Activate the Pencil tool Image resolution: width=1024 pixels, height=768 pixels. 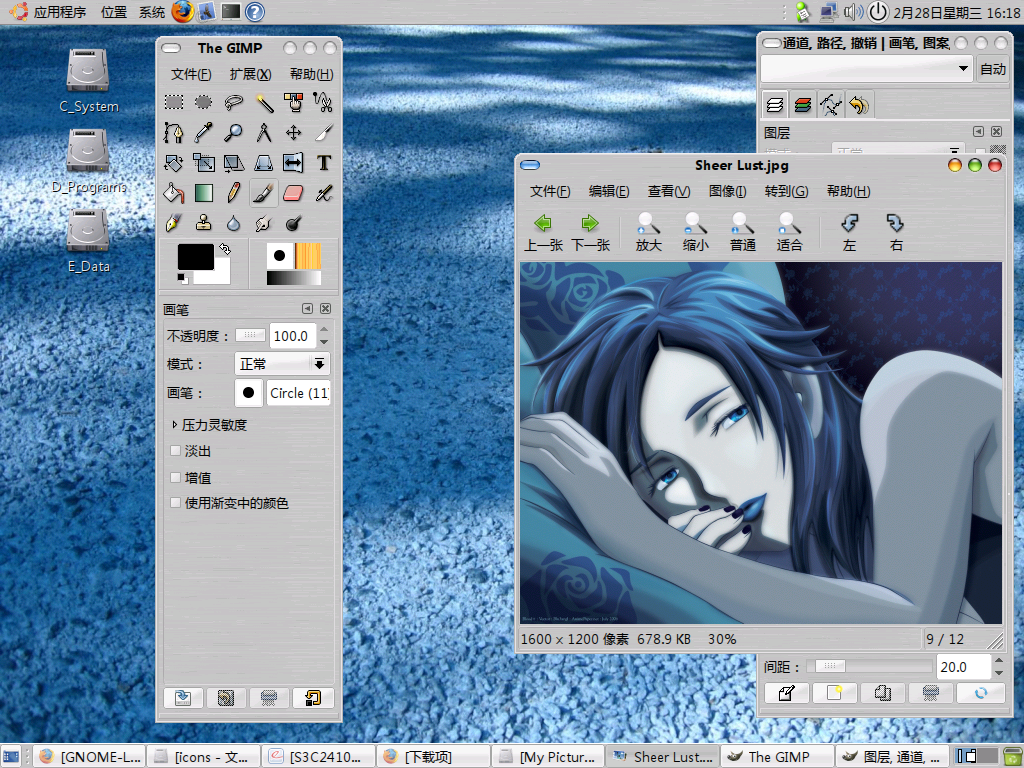click(x=234, y=193)
